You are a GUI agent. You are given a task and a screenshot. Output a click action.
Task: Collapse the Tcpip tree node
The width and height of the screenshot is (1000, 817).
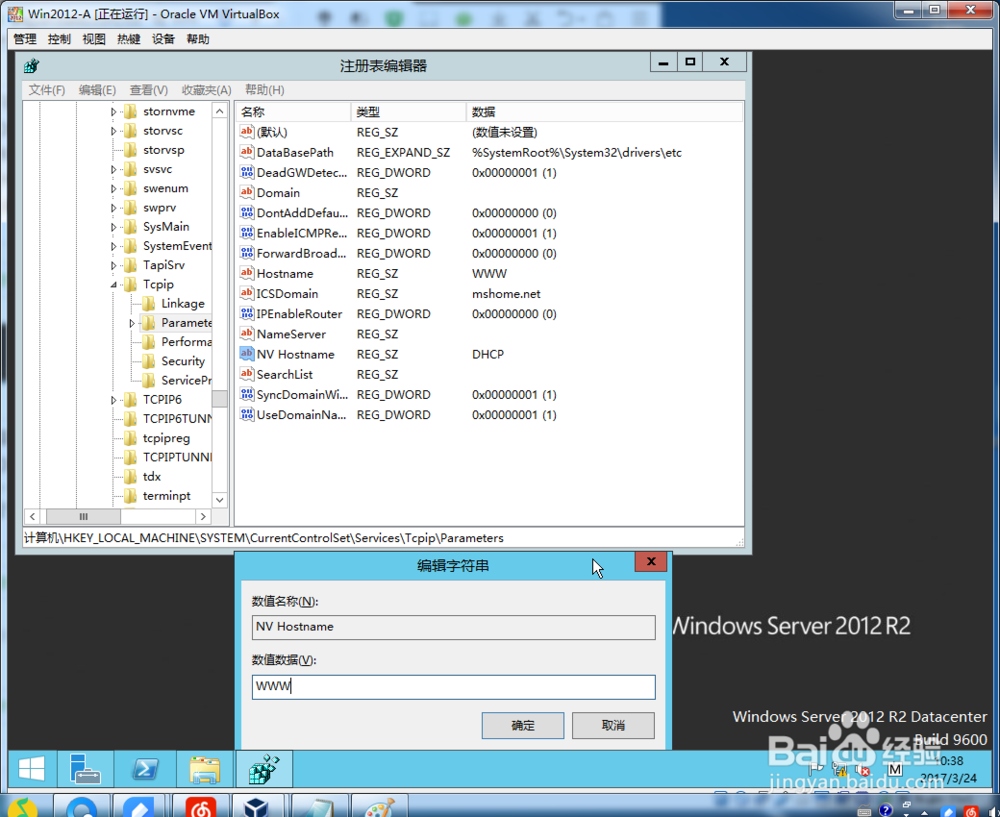(114, 284)
